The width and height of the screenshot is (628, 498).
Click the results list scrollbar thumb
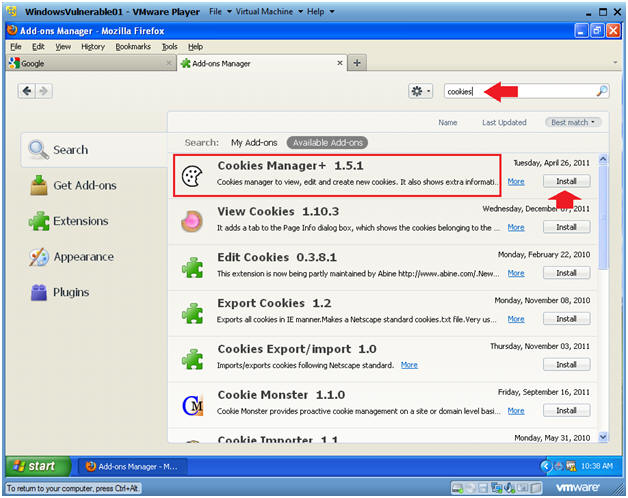[x=603, y=218]
